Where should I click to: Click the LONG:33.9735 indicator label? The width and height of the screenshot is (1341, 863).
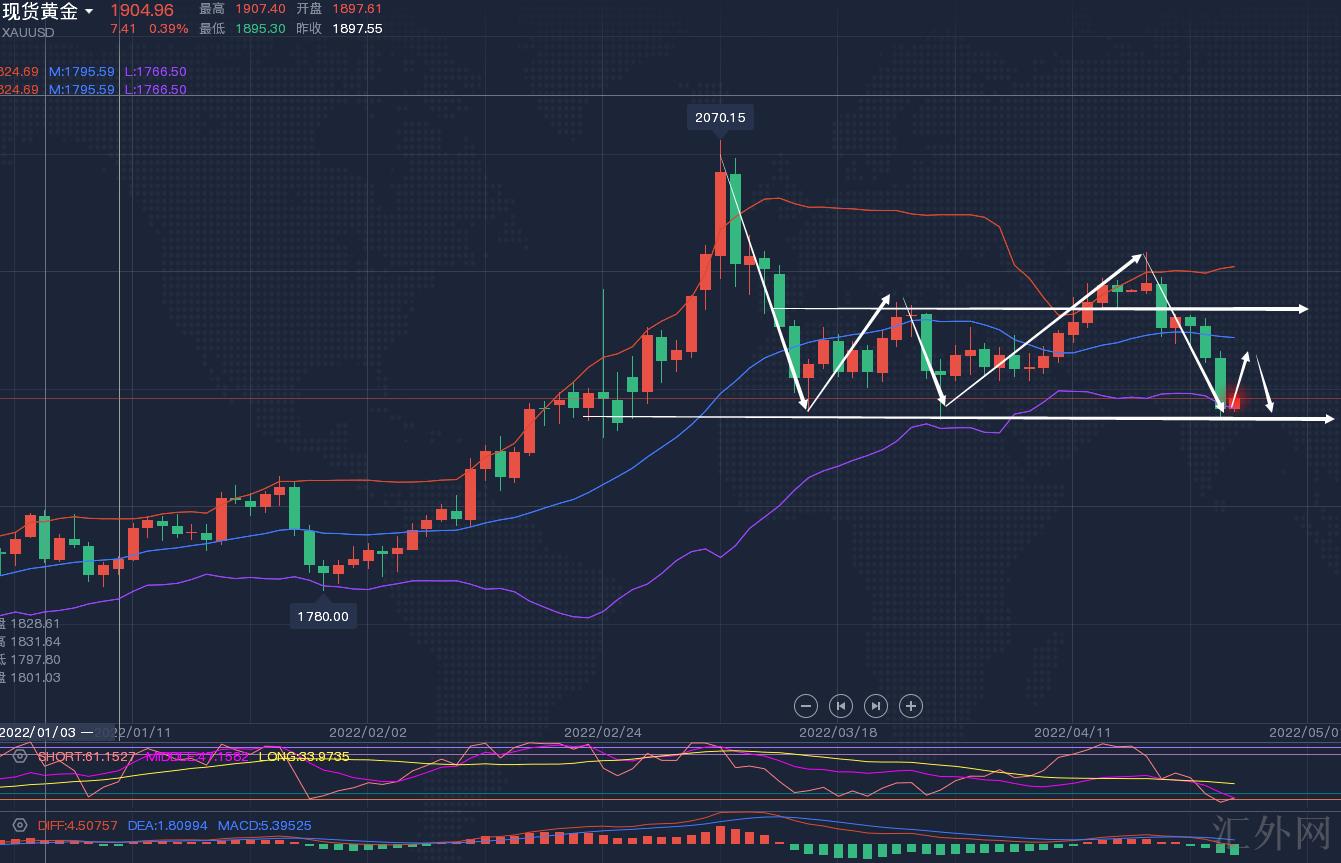click(304, 756)
